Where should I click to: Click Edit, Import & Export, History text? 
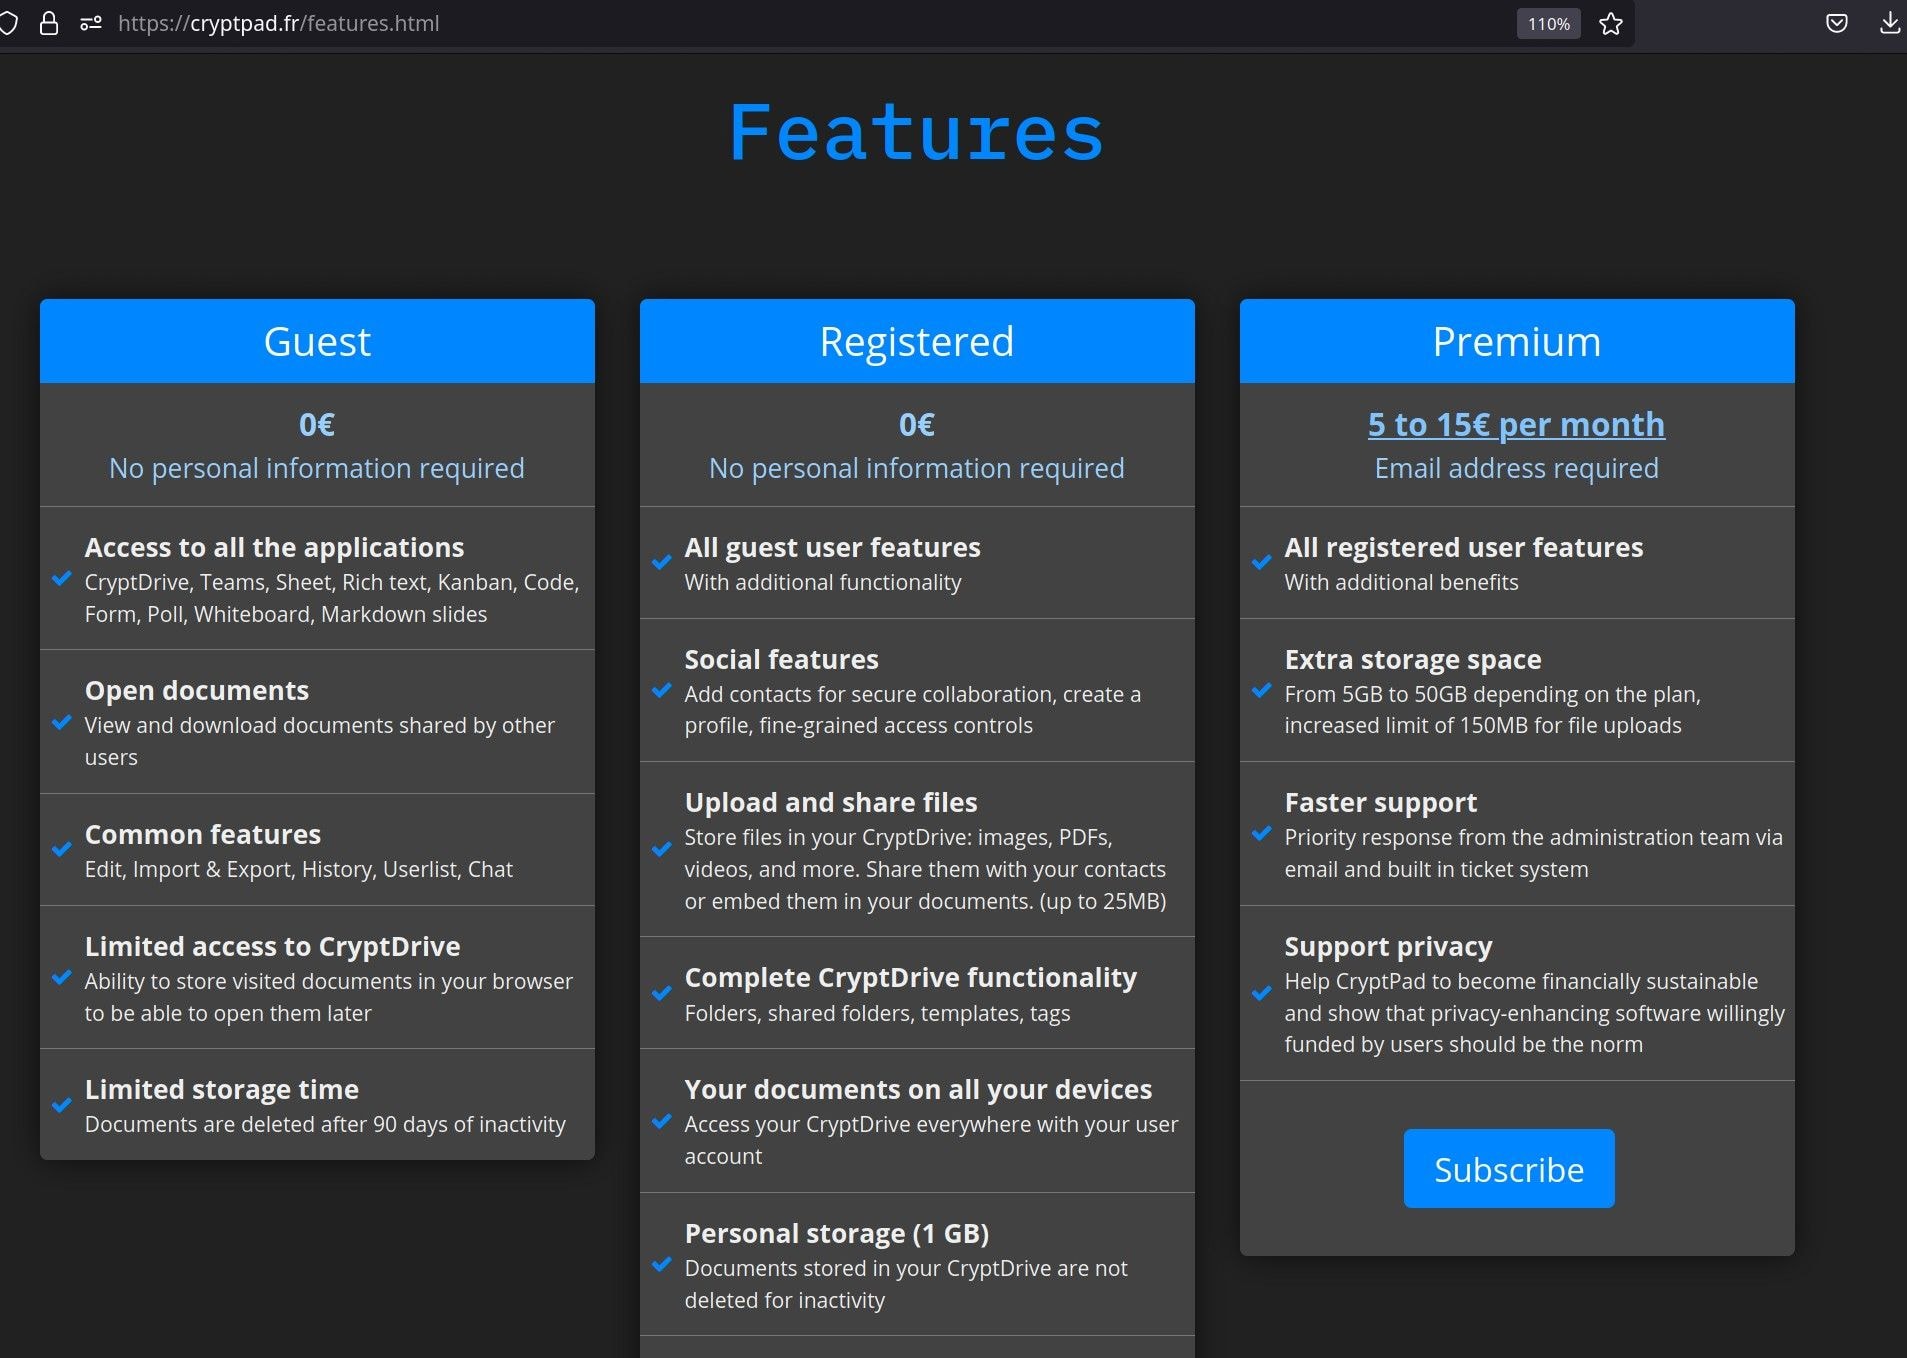click(298, 869)
